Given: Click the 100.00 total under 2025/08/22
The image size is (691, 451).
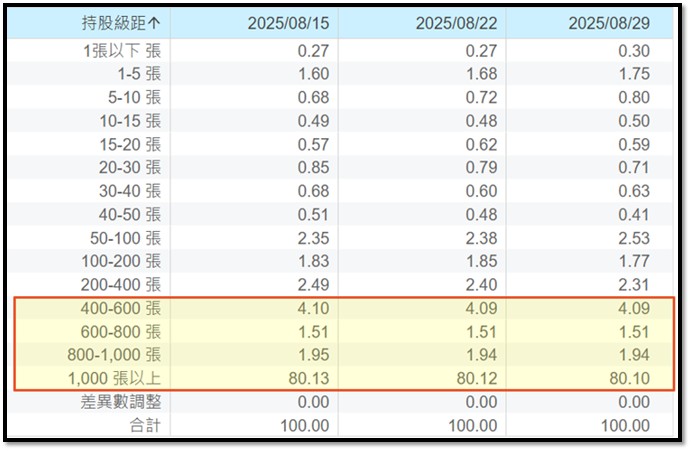Looking at the screenshot, I should point(473,426).
